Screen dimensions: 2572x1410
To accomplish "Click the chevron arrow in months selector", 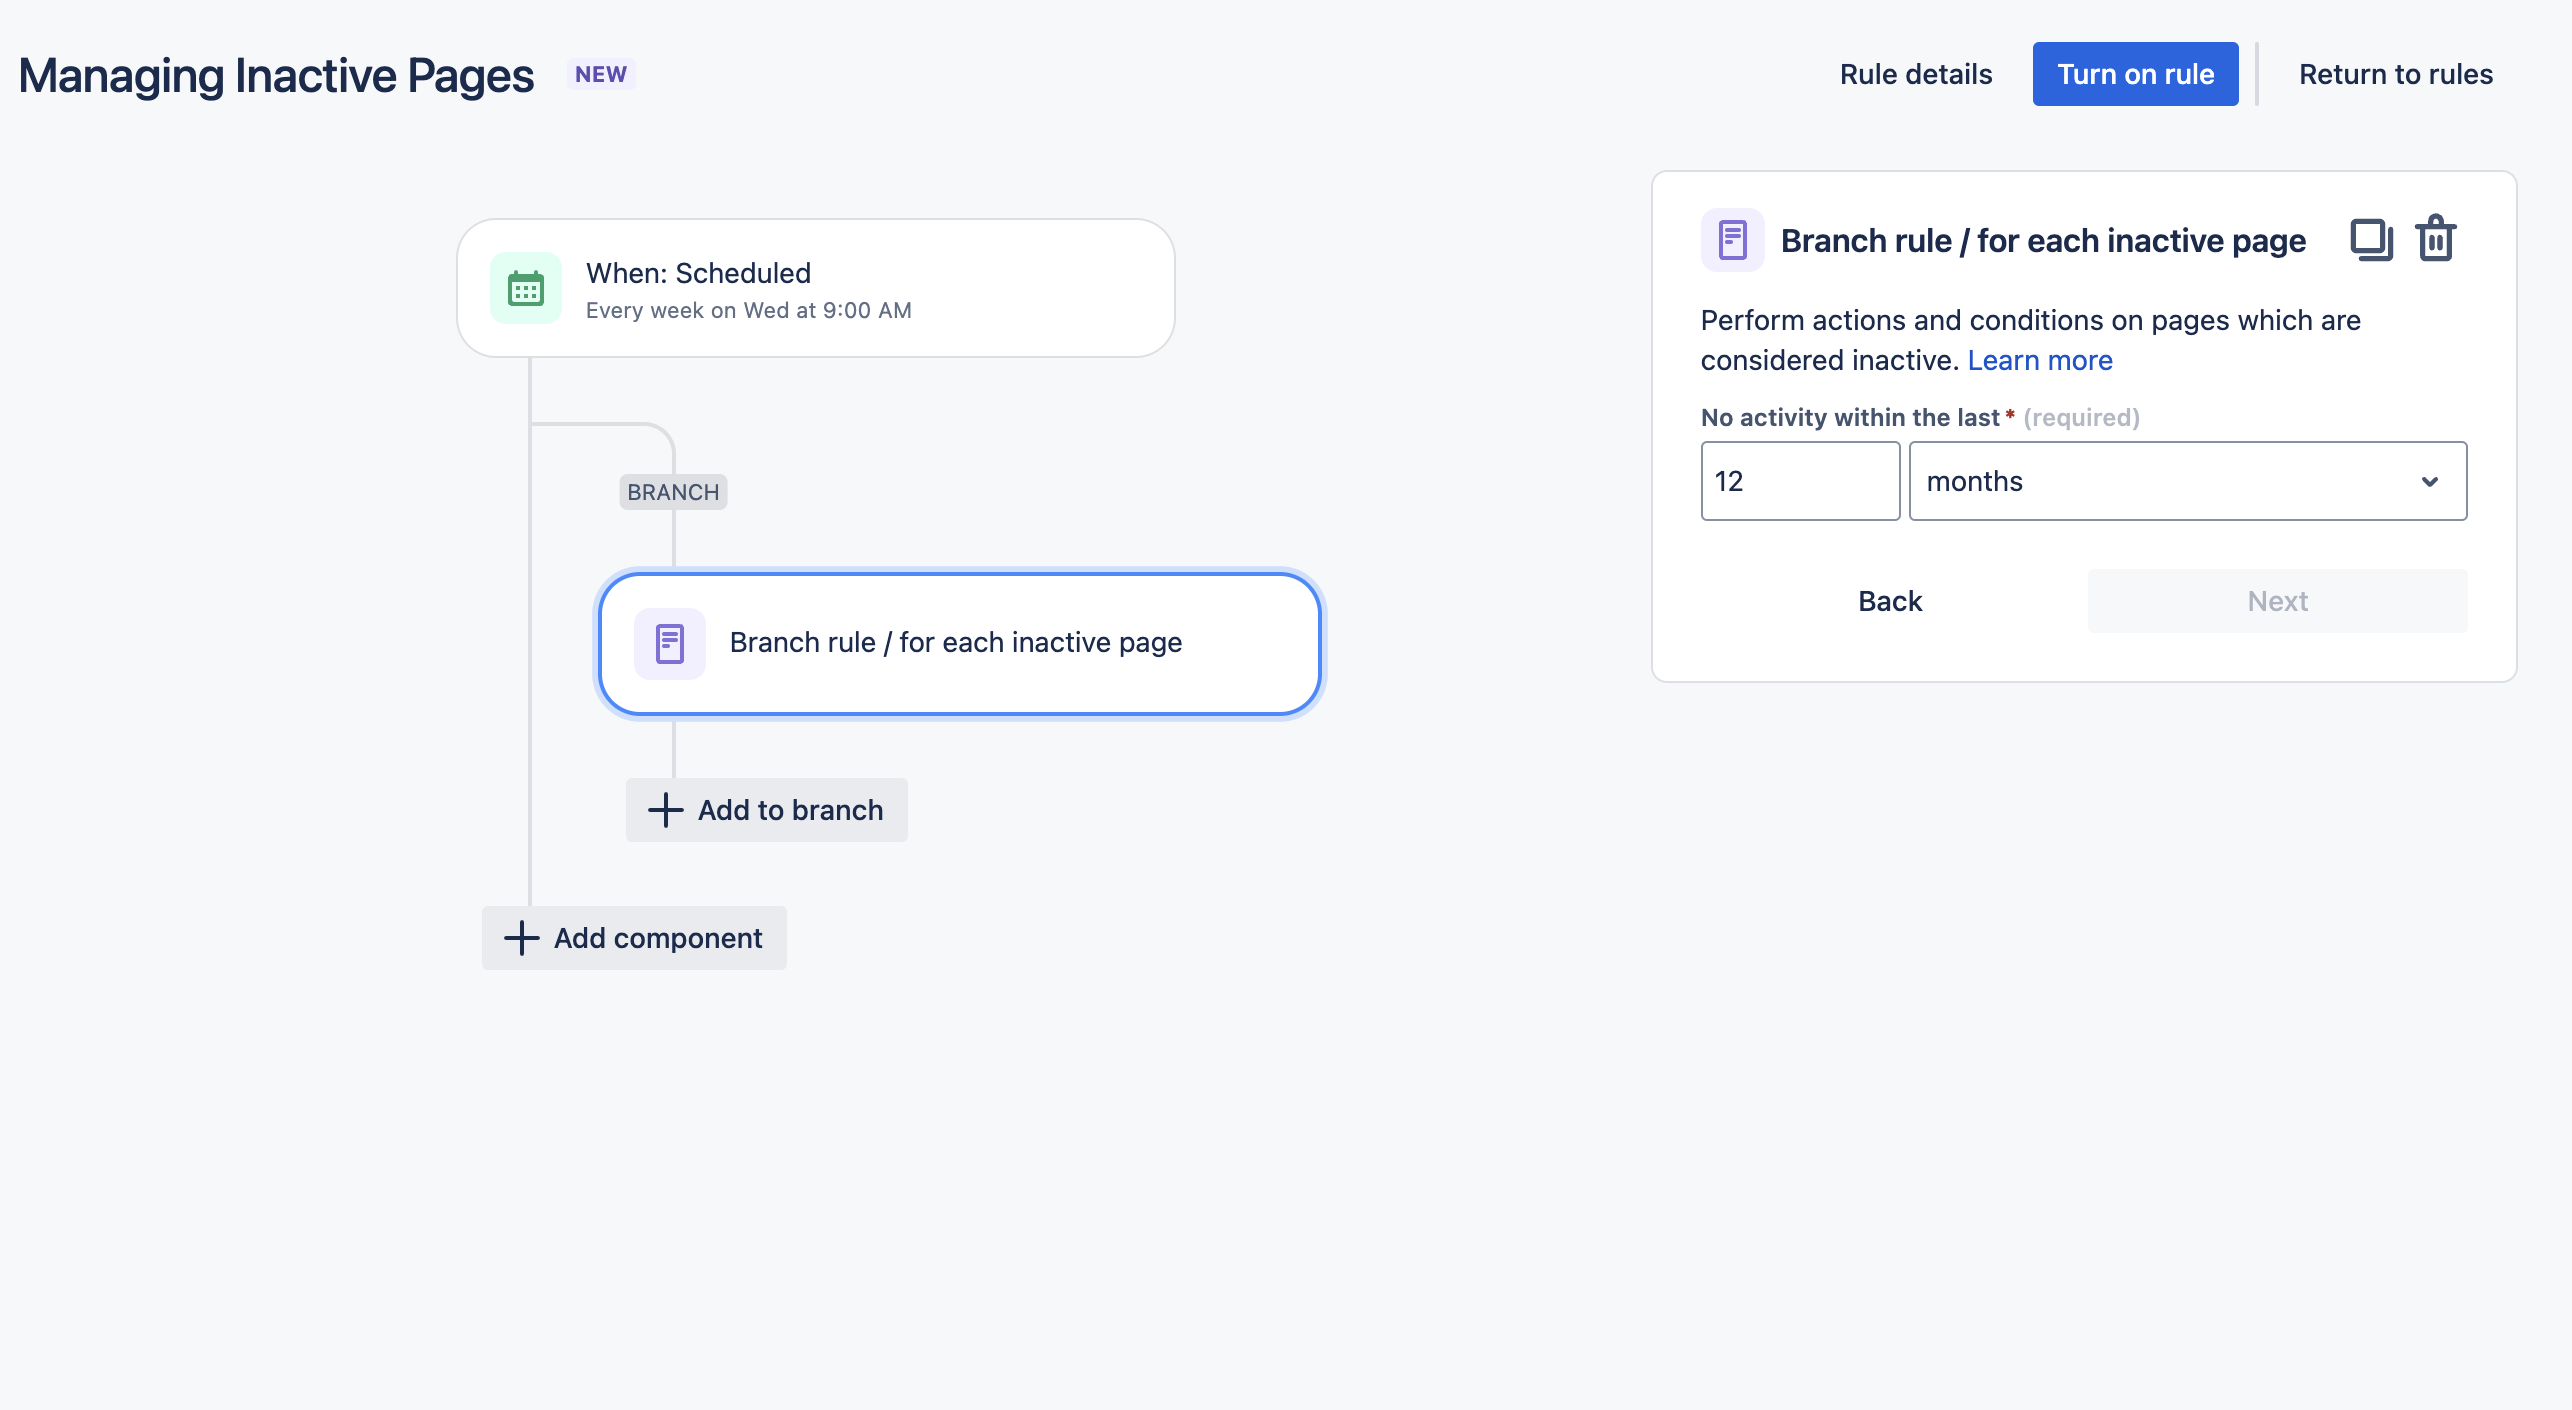I will pyautogui.click(x=2430, y=482).
